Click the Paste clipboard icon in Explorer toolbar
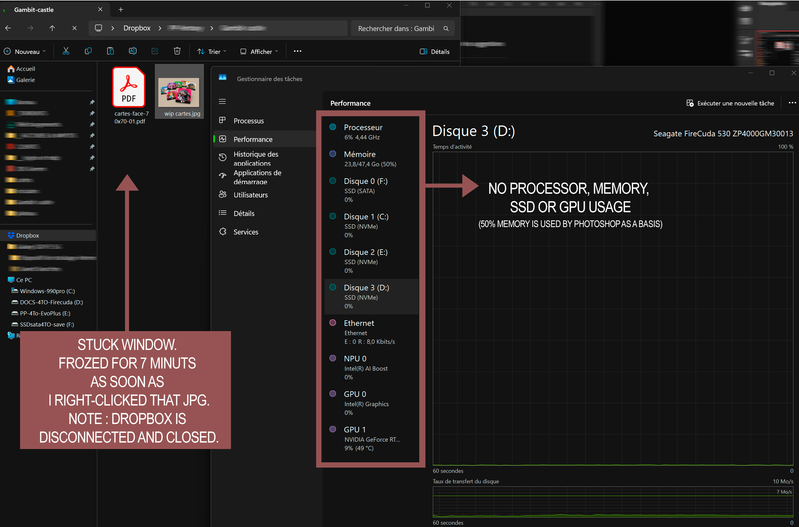 pyautogui.click(x=110, y=51)
